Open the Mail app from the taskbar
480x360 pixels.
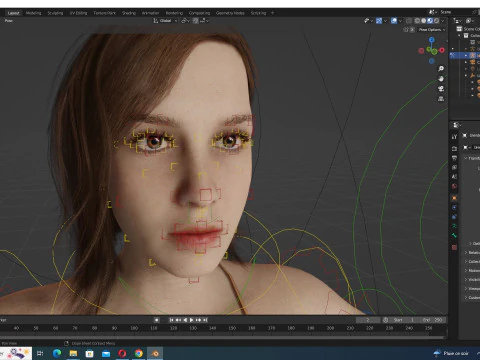pyautogui.click(x=106, y=353)
